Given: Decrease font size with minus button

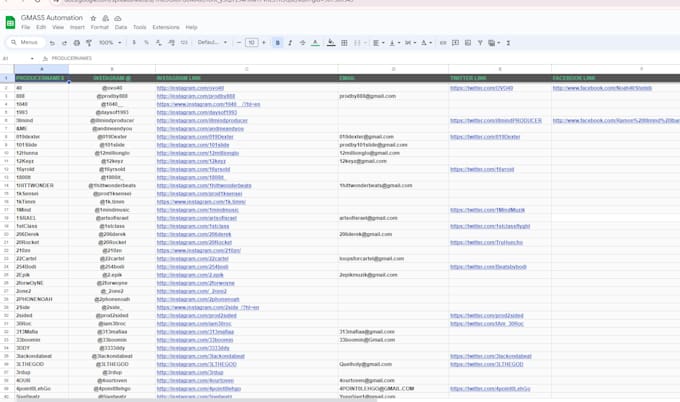Looking at the screenshot, I should [x=239, y=42].
